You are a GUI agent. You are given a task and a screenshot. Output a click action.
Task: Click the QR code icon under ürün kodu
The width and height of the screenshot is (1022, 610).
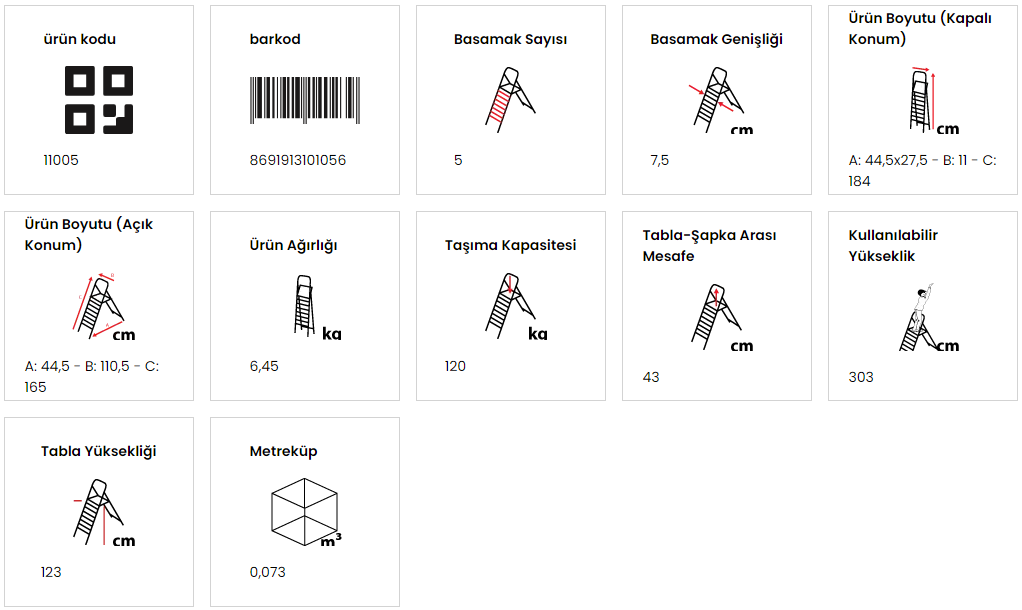[99, 100]
